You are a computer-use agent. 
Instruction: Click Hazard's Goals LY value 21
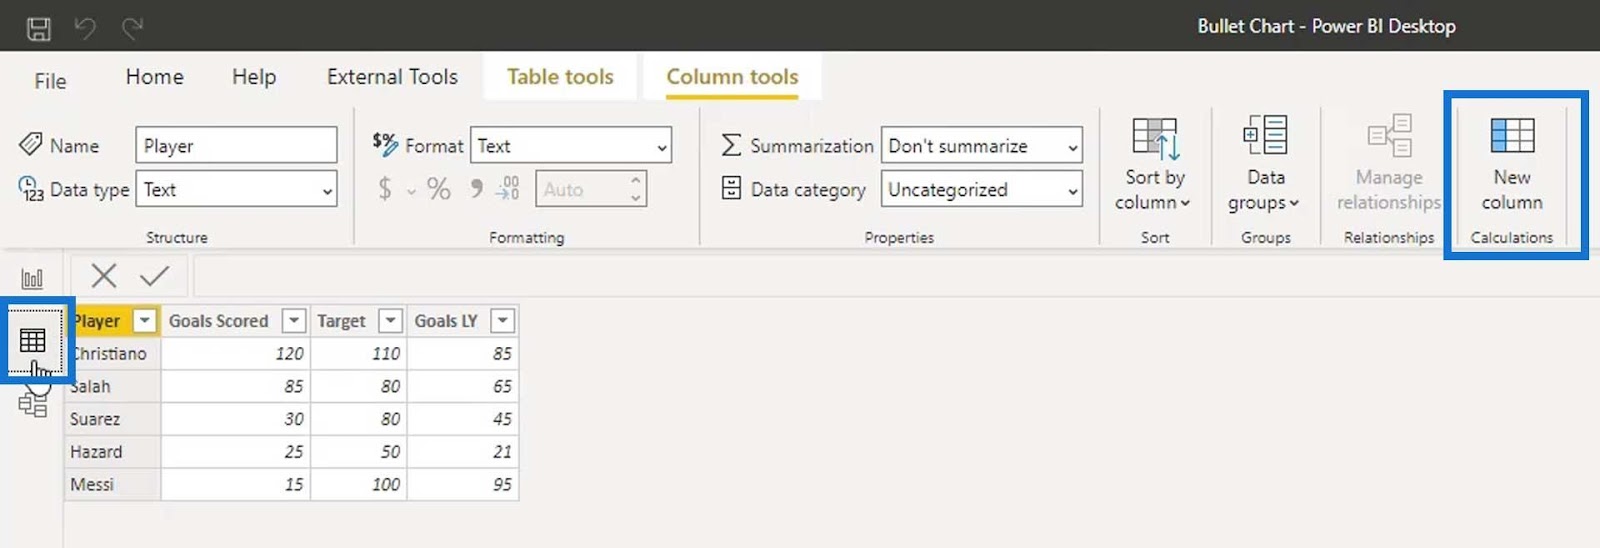[463, 452]
